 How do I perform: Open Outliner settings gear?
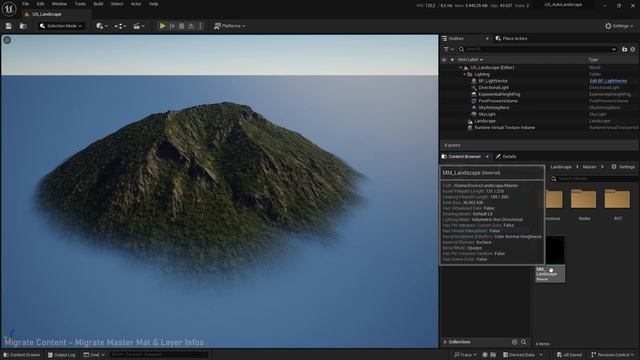(x=633, y=49)
